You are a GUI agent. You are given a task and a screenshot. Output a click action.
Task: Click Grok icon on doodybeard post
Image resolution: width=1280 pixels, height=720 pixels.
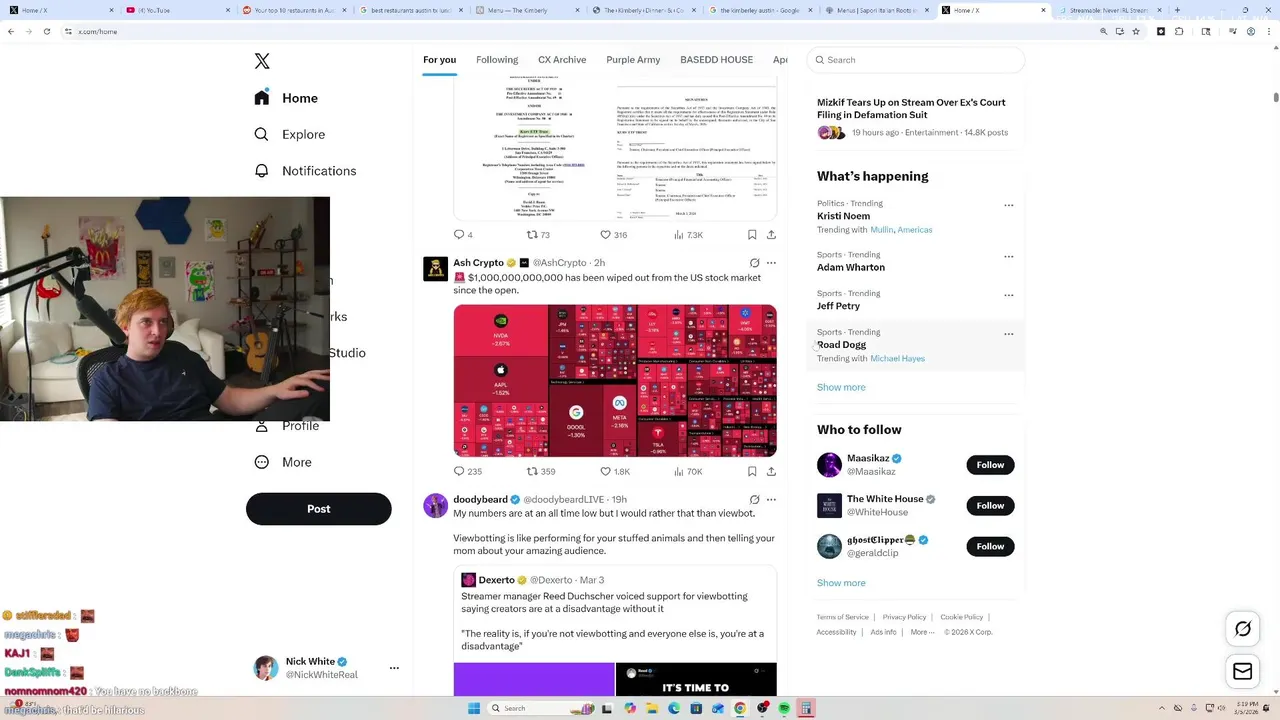755,500
